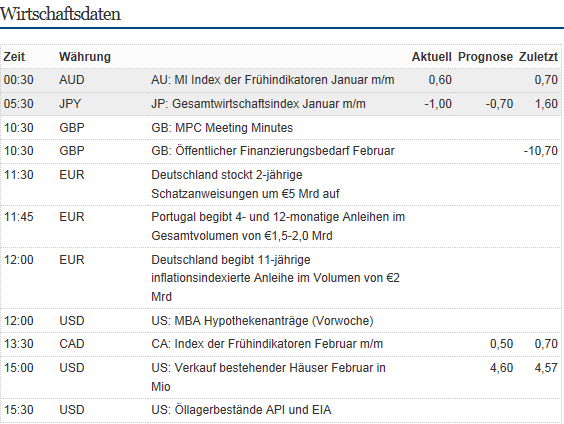Click the Prognose column header
Image resolution: width=564 pixels, height=424 pixels.
point(485,57)
